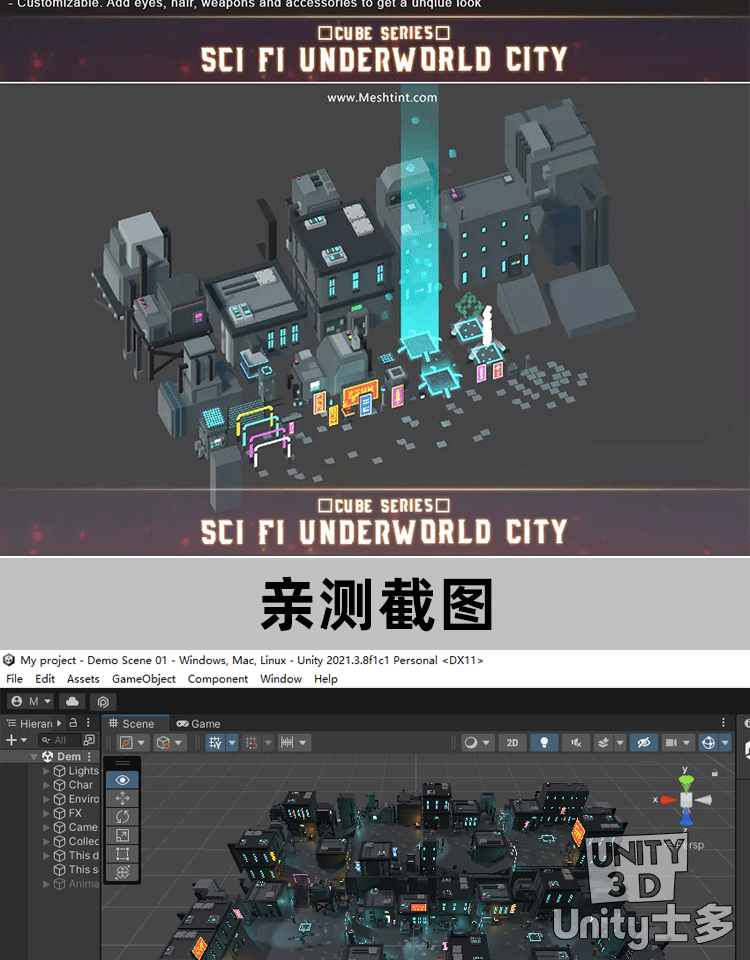Screen dimensions: 750x960
Task: Open the Dem scene row three-dot menu
Action: (89, 757)
